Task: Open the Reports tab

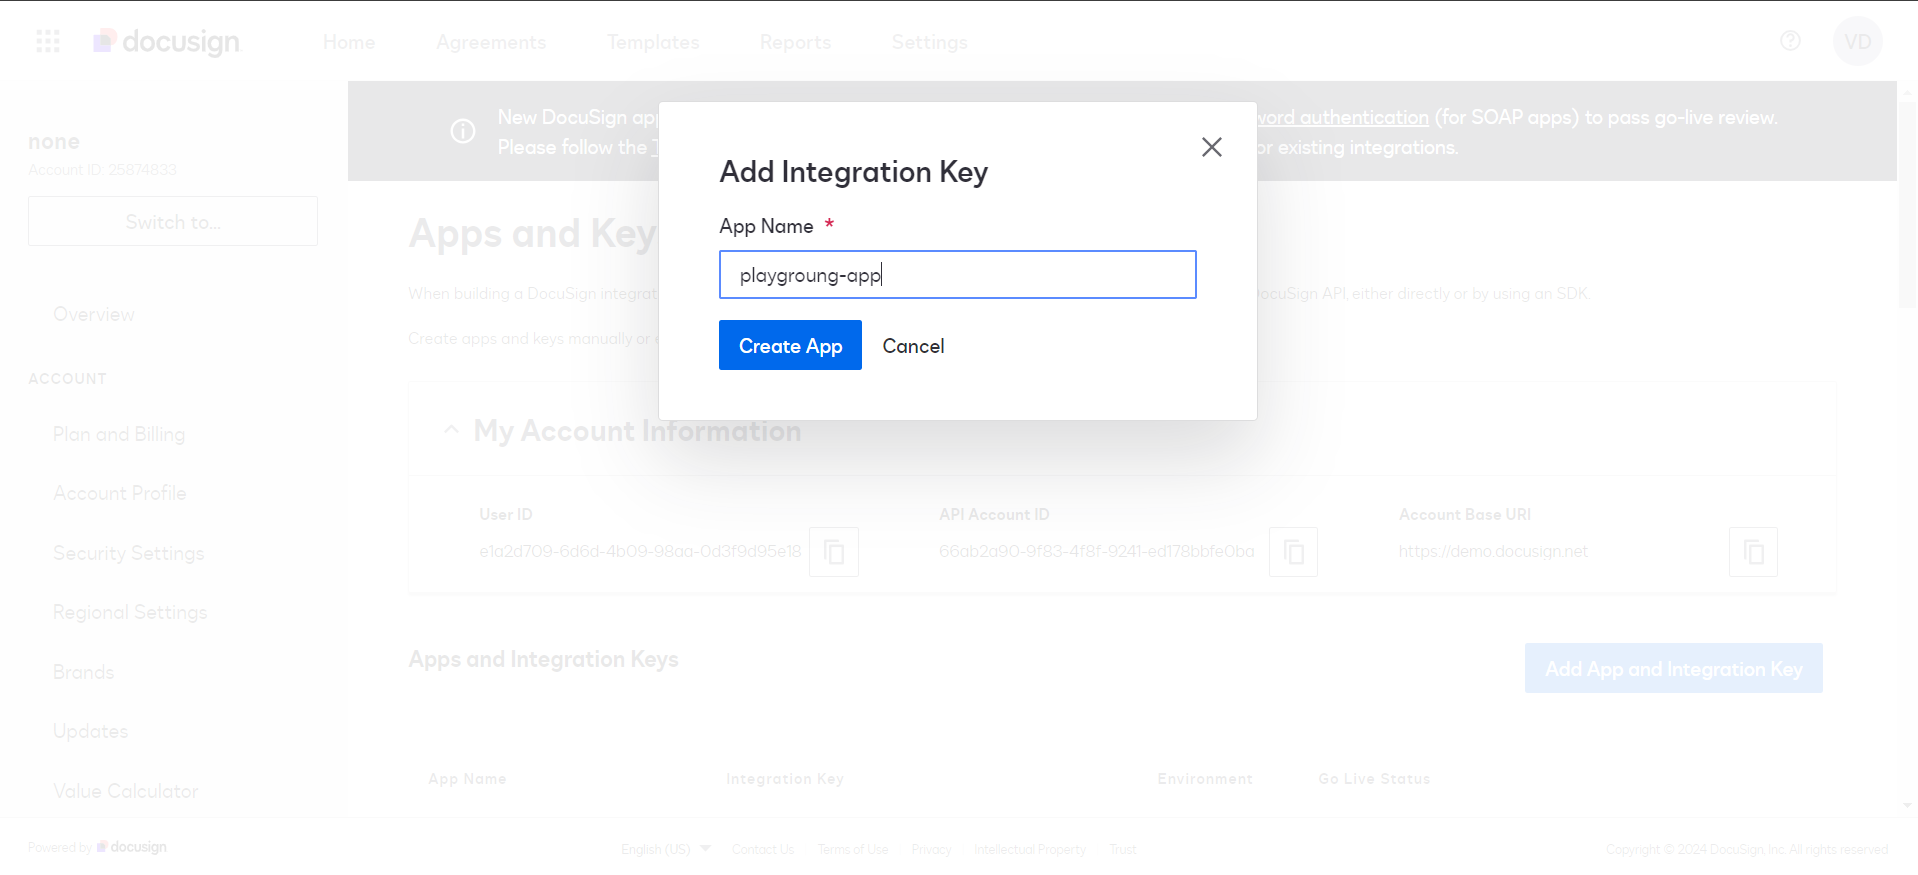Action: point(795,42)
